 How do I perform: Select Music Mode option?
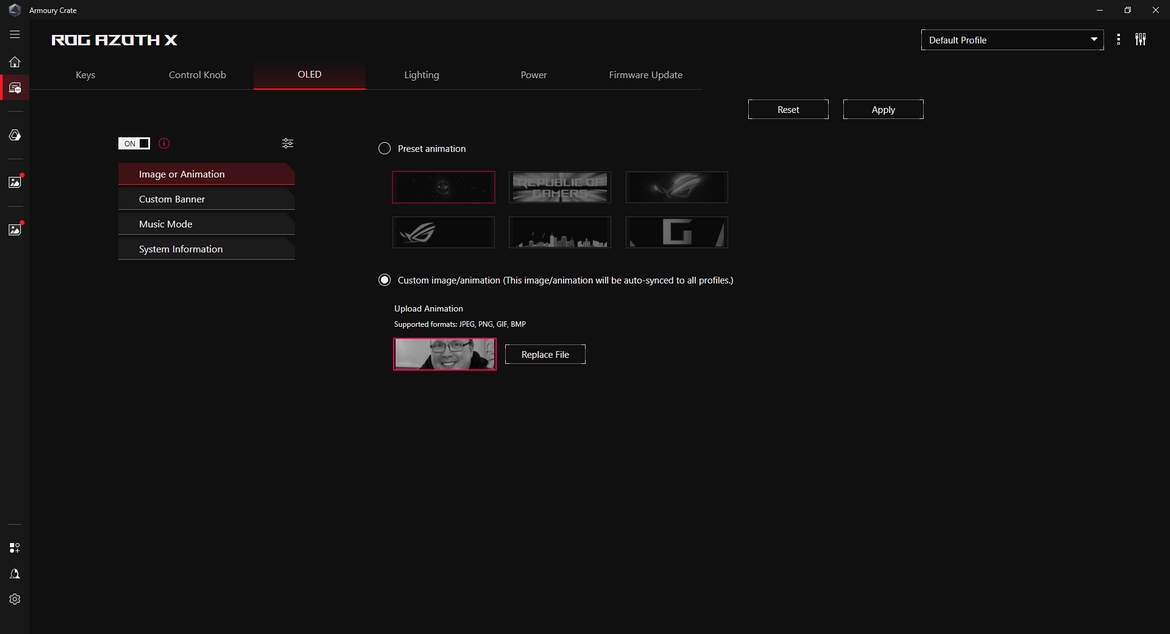[206, 224]
